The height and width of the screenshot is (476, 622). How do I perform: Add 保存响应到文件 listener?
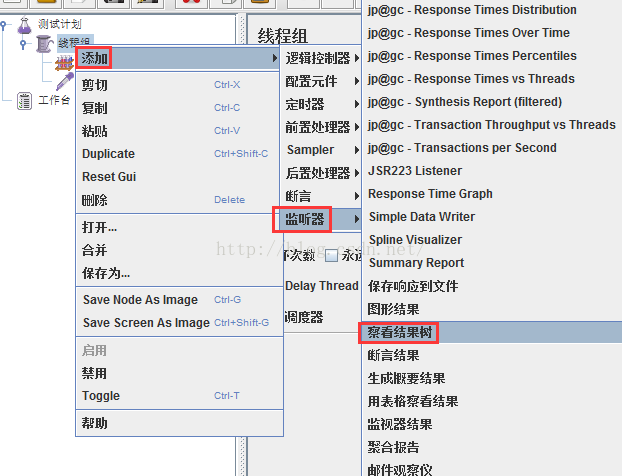[492, 286]
